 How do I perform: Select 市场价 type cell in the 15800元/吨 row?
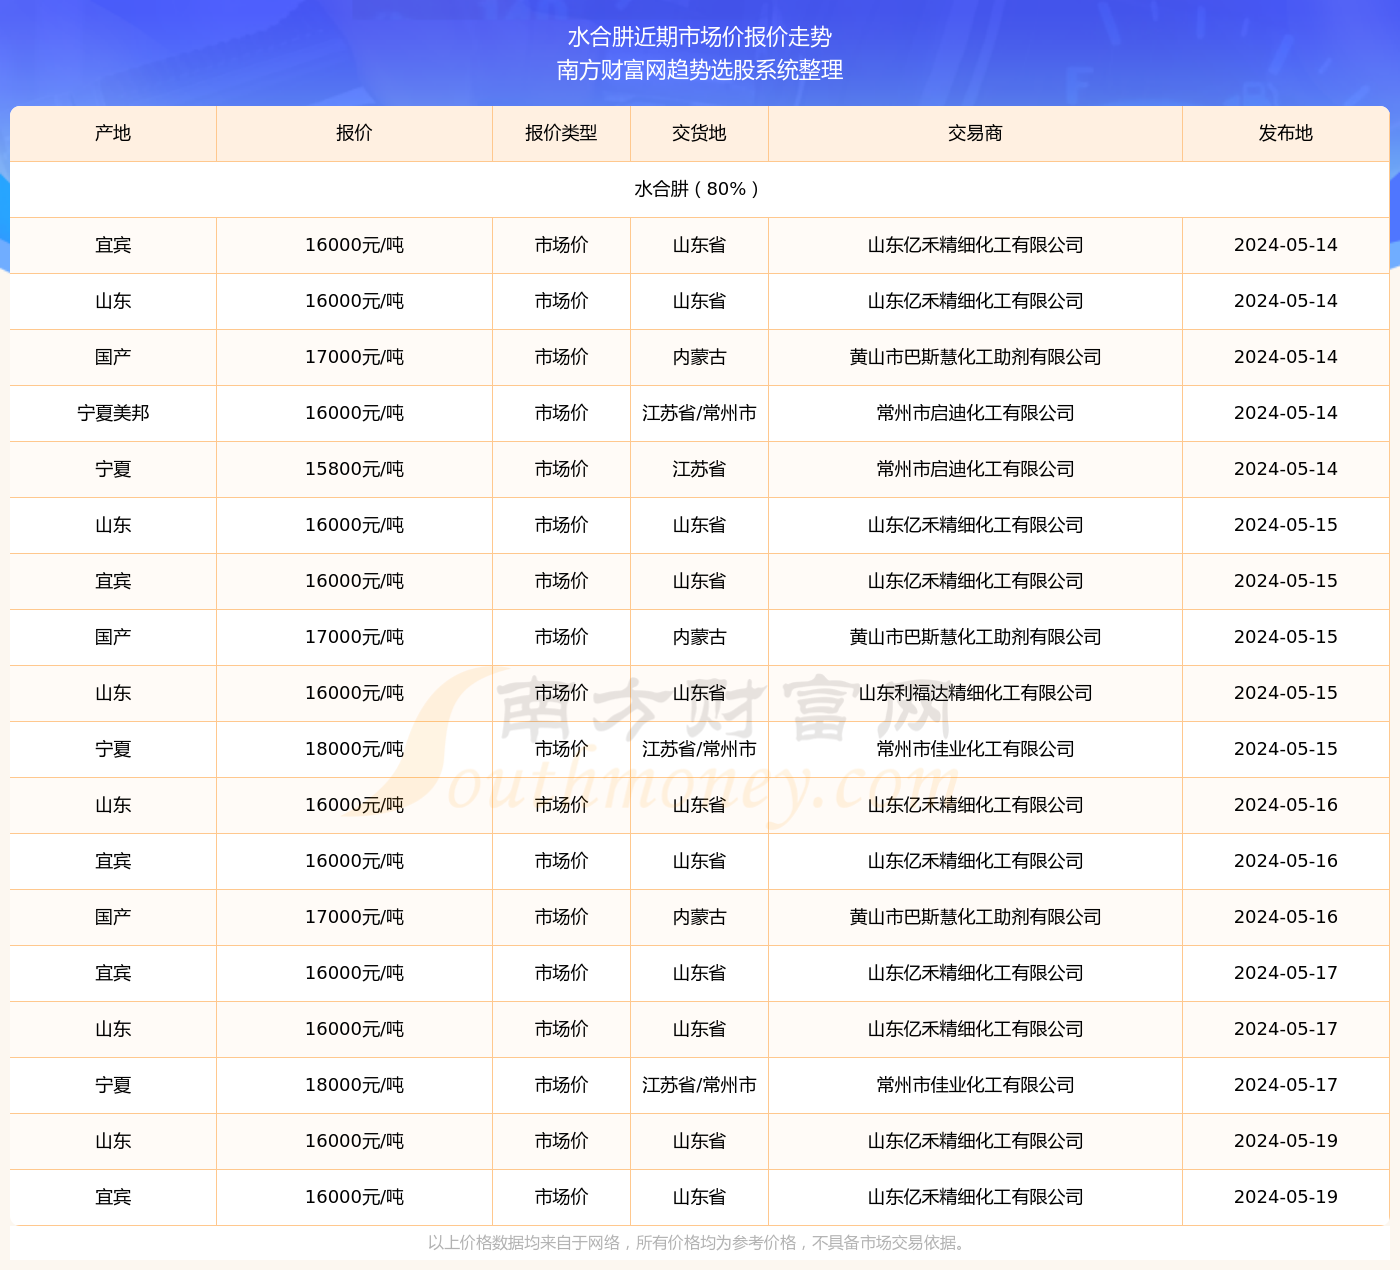(x=561, y=469)
